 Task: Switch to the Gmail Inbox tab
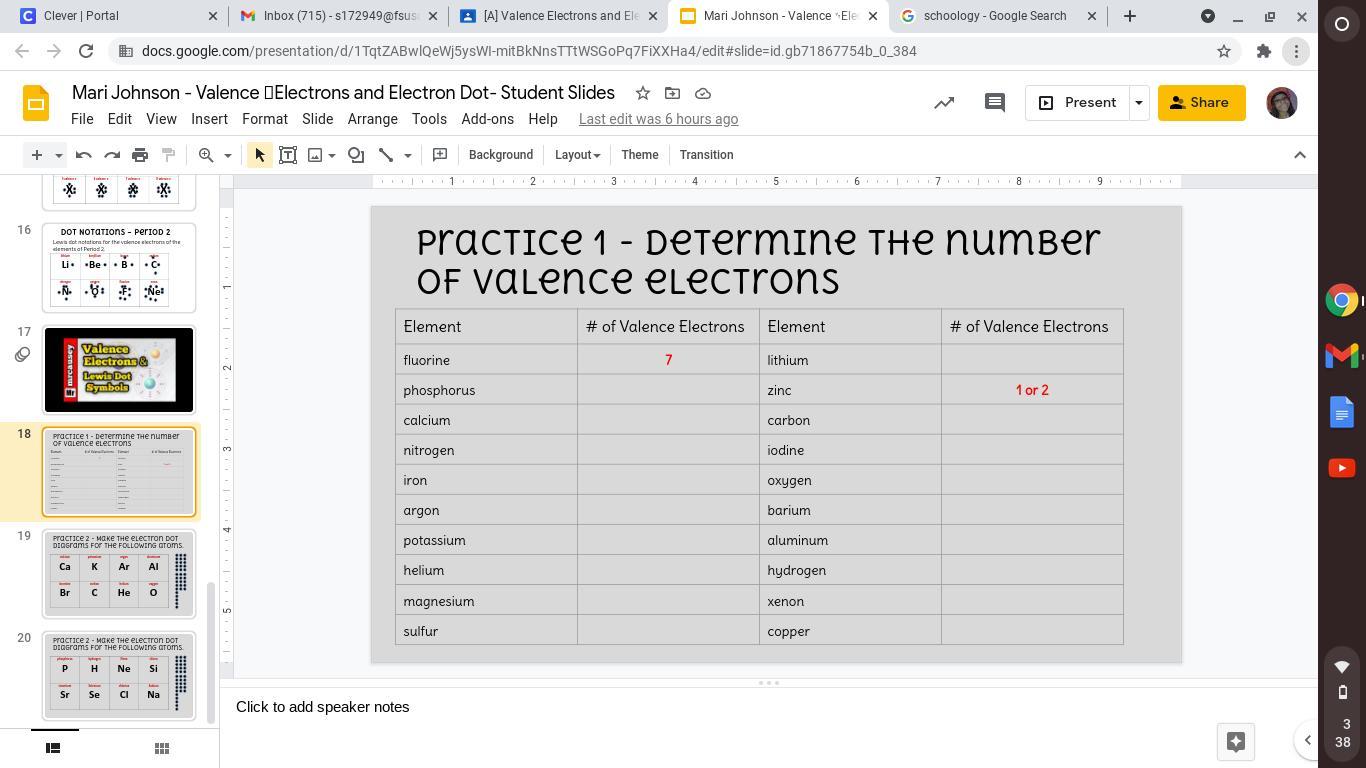click(x=338, y=16)
